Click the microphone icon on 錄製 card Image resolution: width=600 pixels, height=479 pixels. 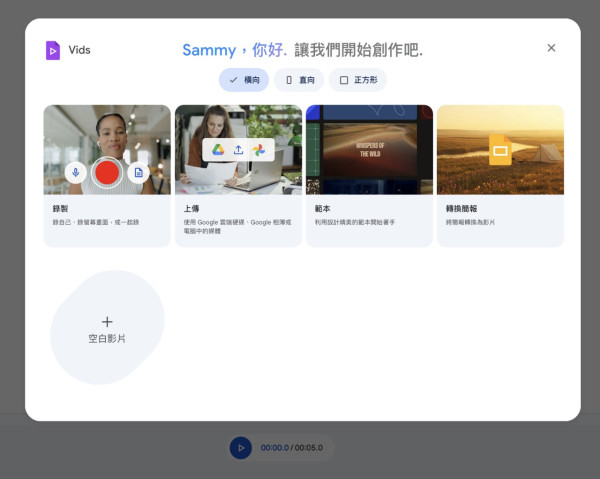tap(75, 173)
